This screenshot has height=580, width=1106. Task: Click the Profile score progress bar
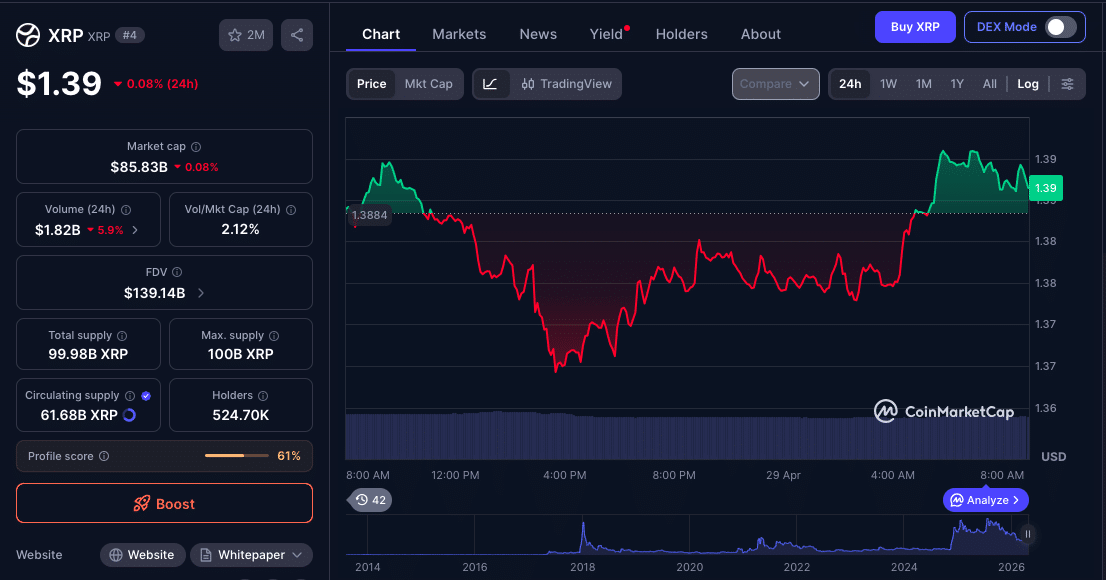pos(236,456)
